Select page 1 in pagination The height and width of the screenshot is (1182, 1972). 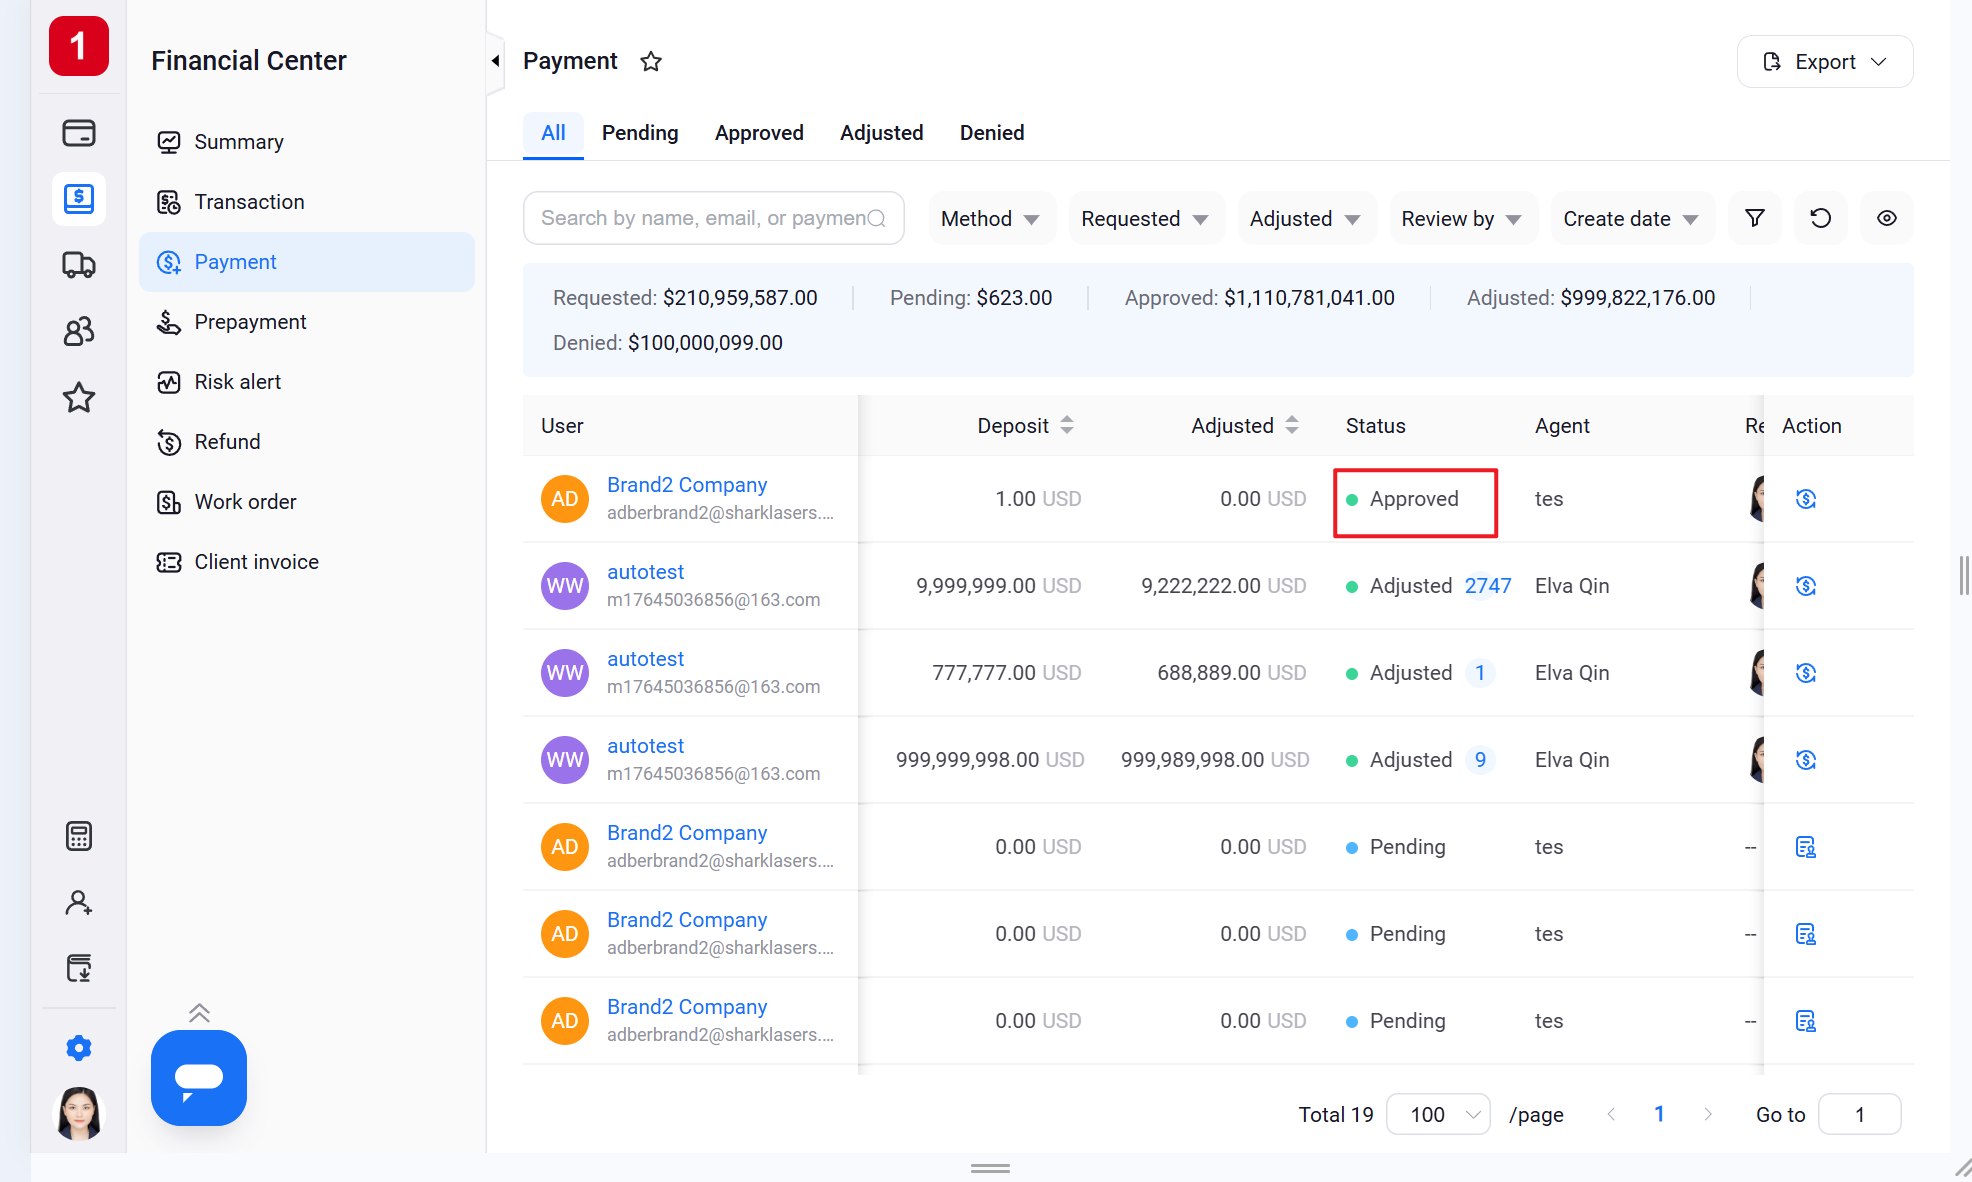[x=1659, y=1114]
